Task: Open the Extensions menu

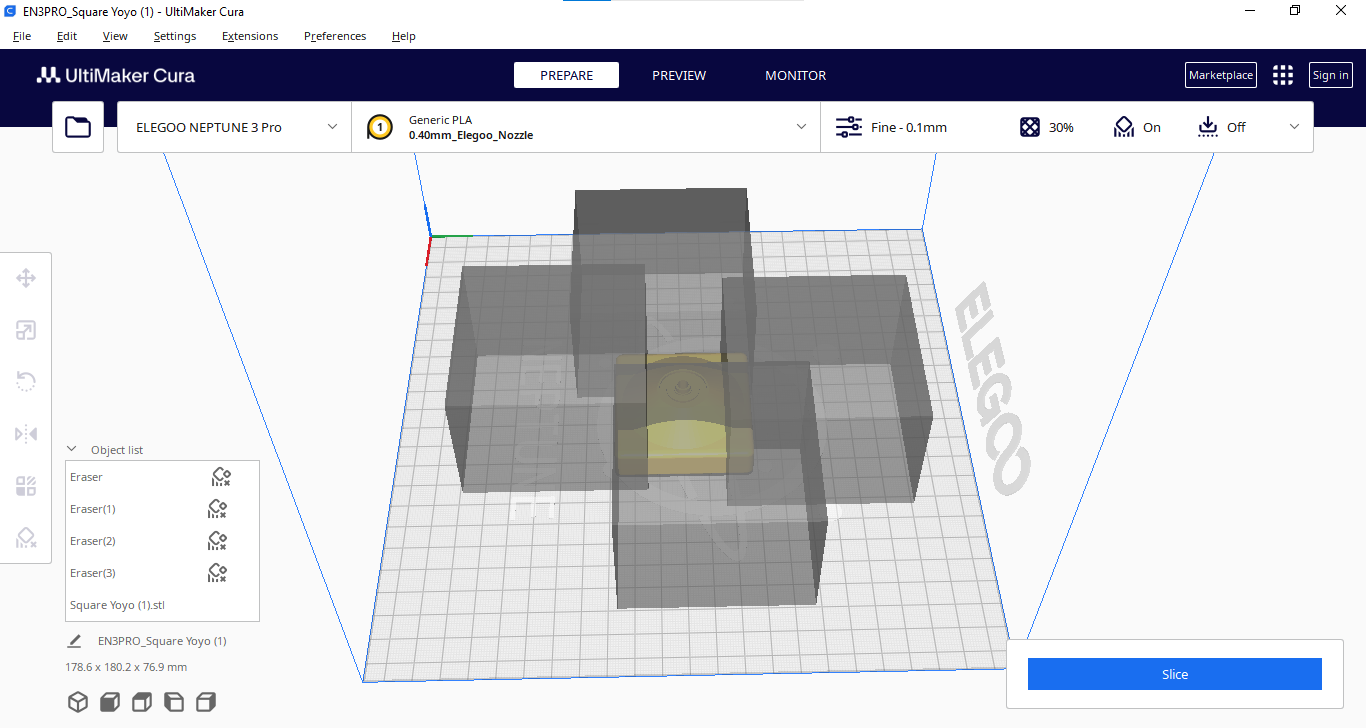Action: [250, 36]
